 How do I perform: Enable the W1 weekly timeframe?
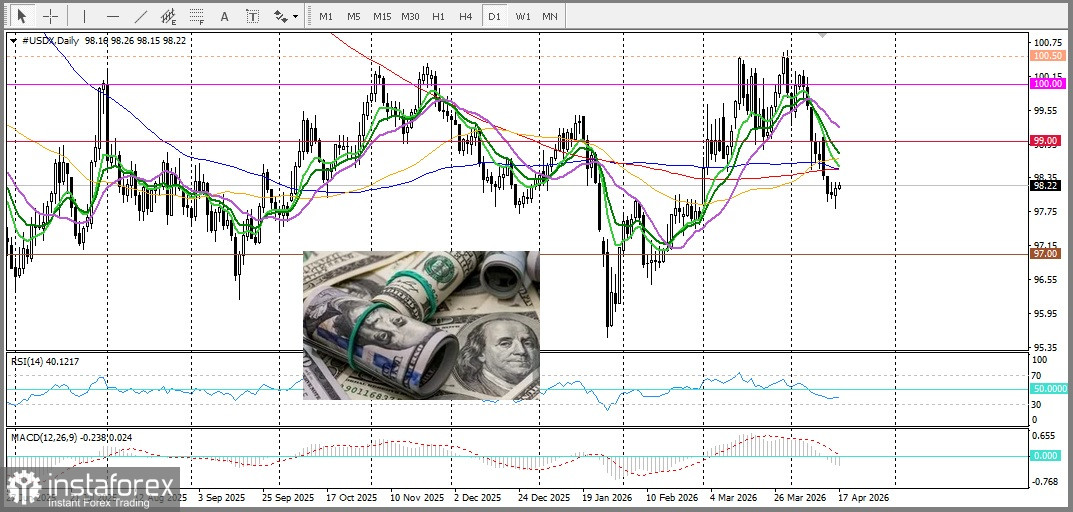tap(523, 16)
